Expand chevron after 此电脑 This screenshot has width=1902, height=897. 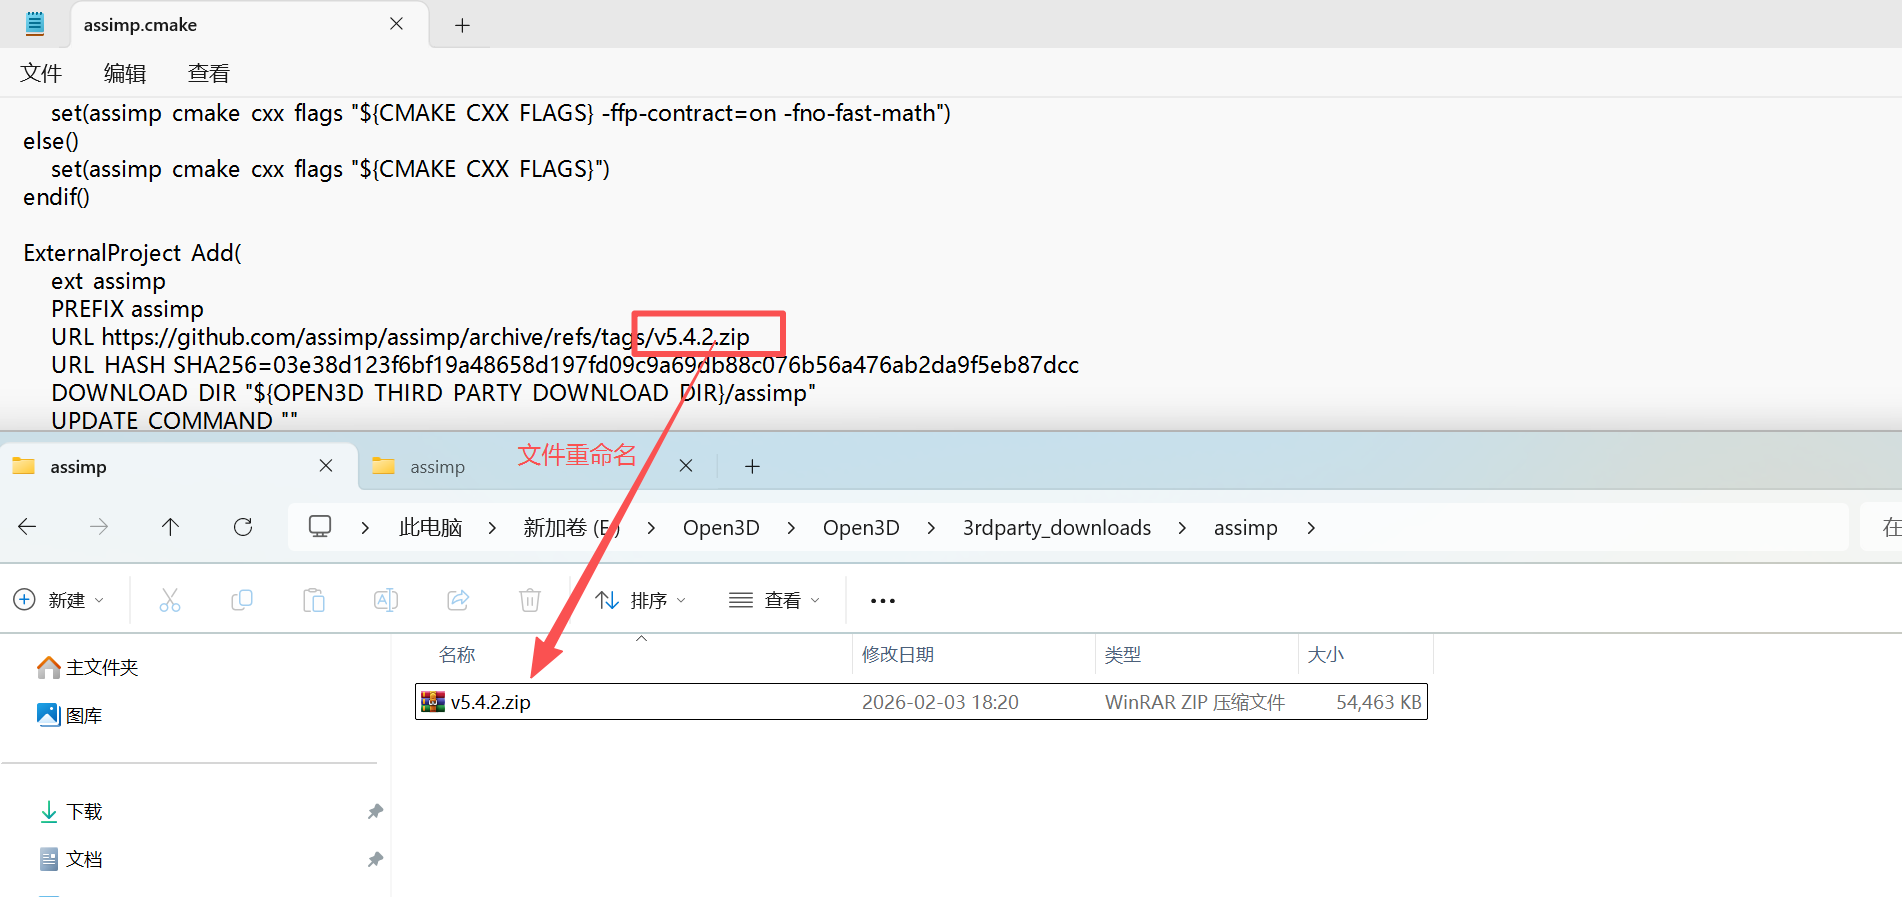coord(492,528)
